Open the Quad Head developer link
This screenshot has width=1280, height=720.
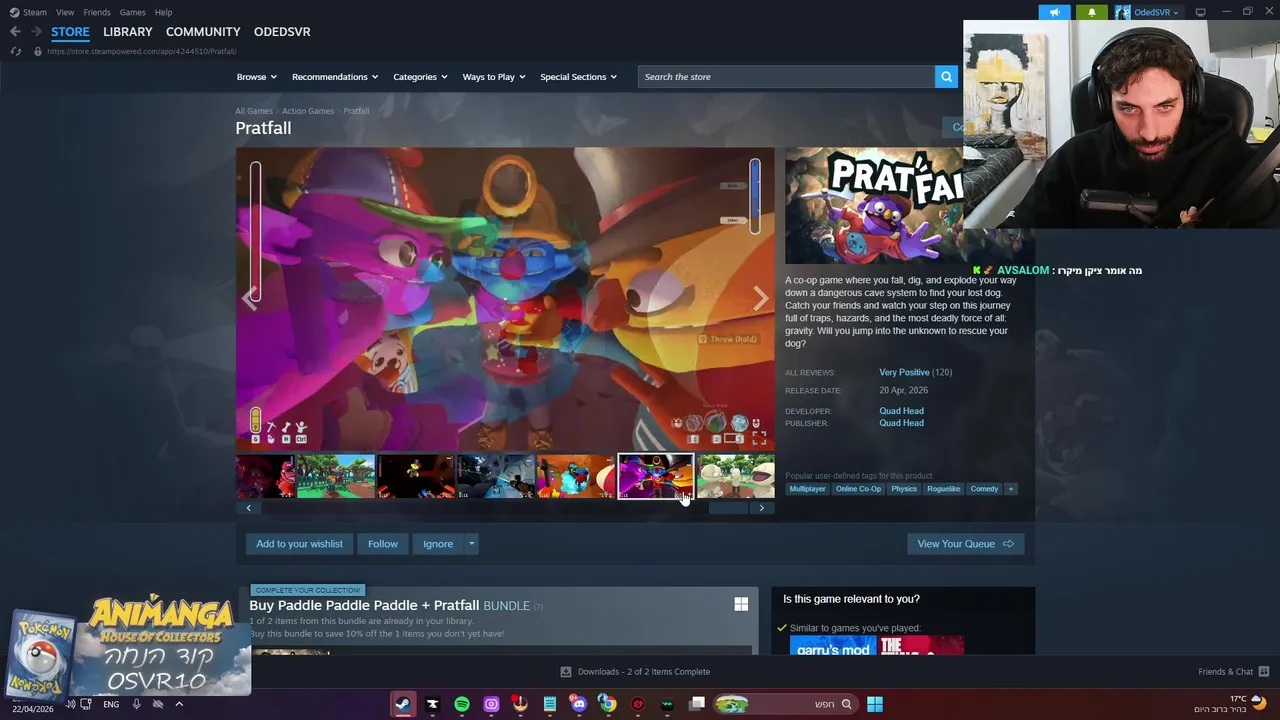pyautogui.click(x=901, y=411)
